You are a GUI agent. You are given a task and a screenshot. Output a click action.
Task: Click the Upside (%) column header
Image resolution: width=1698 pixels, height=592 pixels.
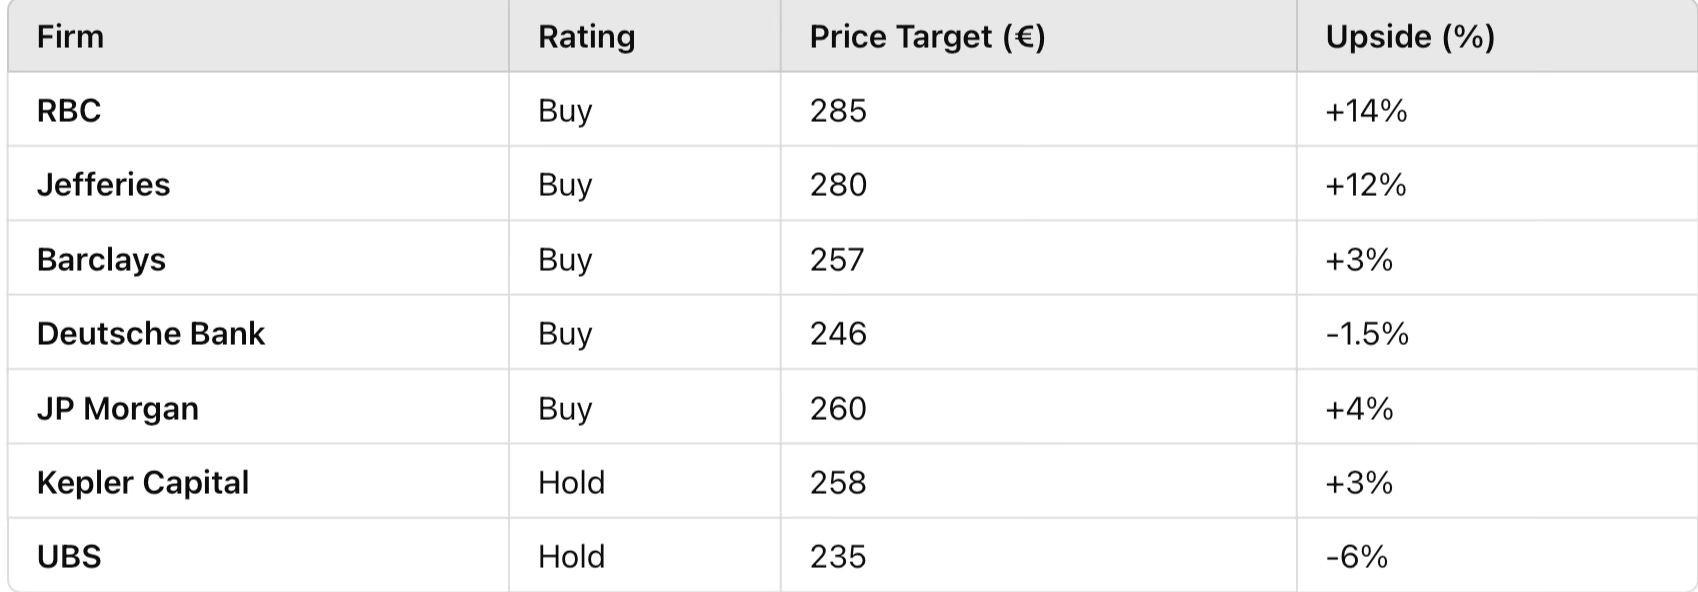pos(1409,37)
